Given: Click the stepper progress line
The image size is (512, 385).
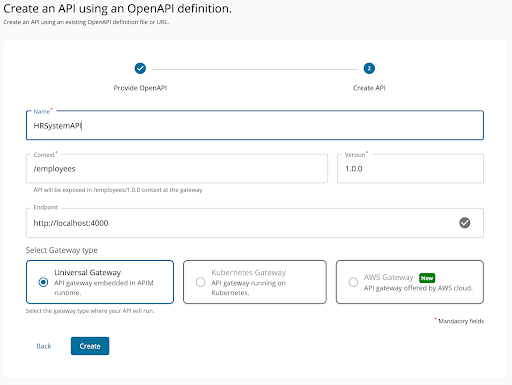Looking at the screenshot, I should (255, 69).
